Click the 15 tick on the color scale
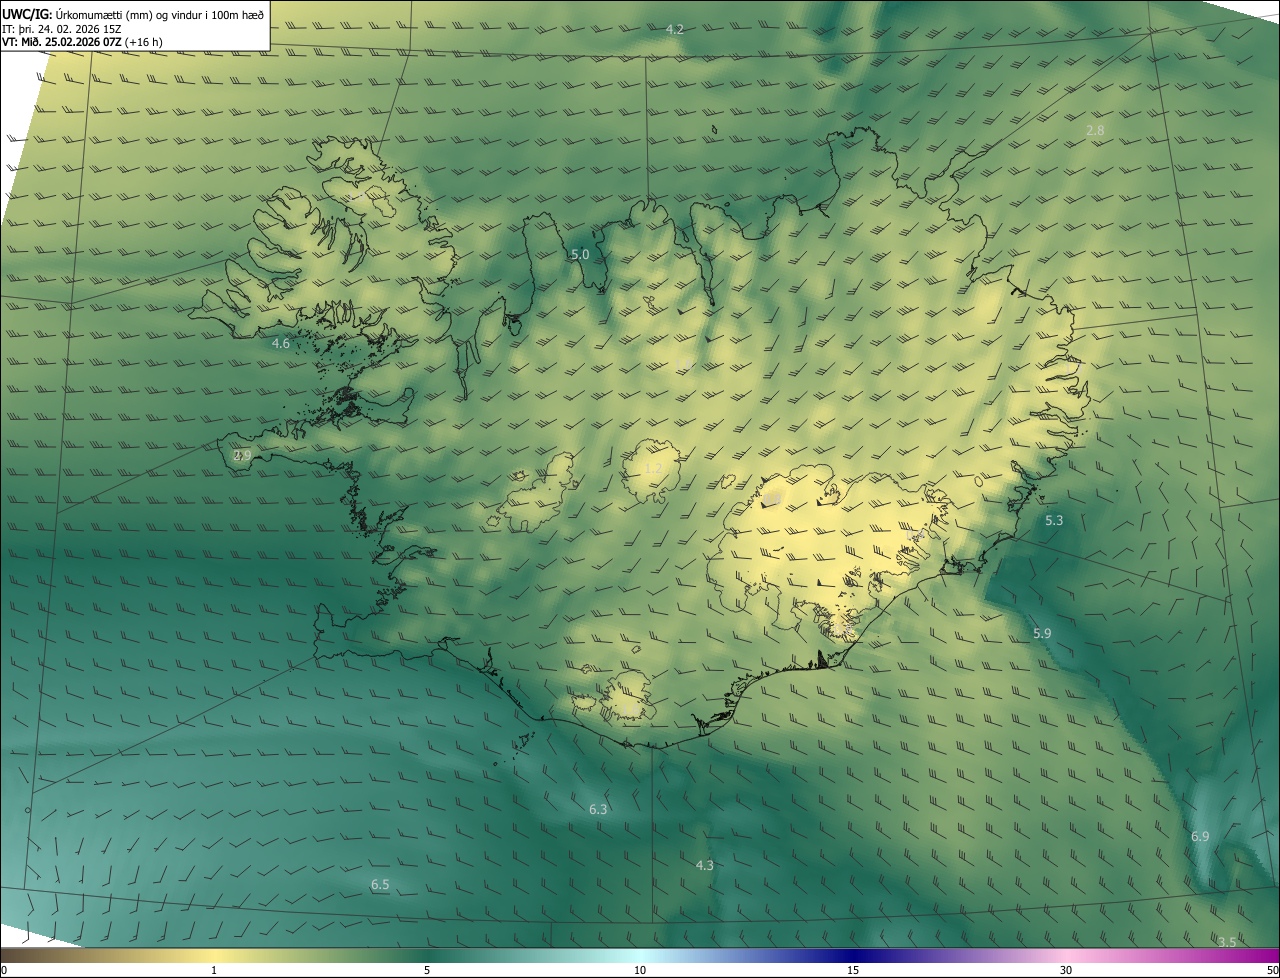1280x978 pixels. pyautogui.click(x=853, y=970)
